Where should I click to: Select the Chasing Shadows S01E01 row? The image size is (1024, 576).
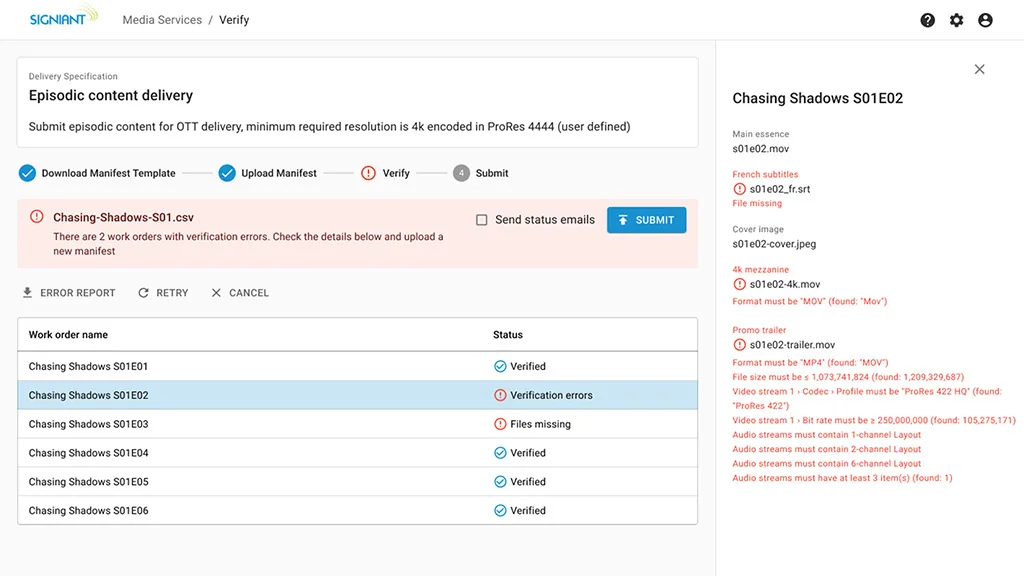coord(88,366)
